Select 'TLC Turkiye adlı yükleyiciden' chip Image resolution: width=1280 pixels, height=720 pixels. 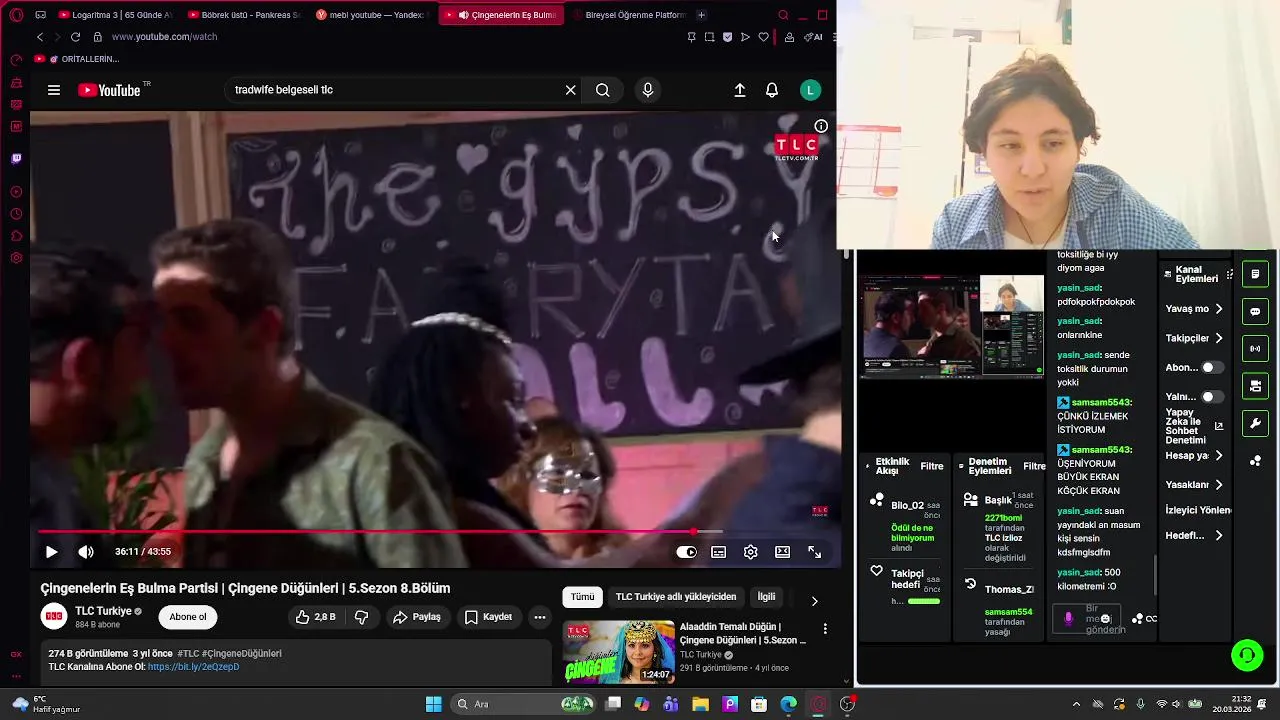point(676,597)
